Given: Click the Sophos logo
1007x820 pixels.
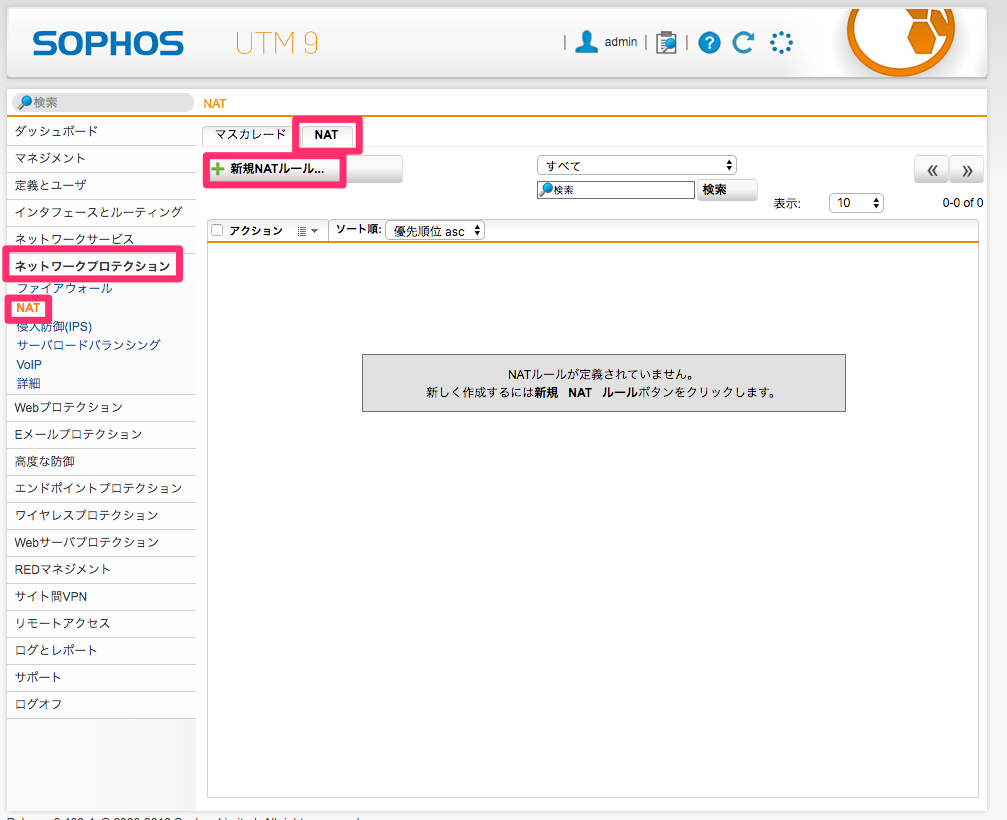Looking at the screenshot, I should pos(109,43).
